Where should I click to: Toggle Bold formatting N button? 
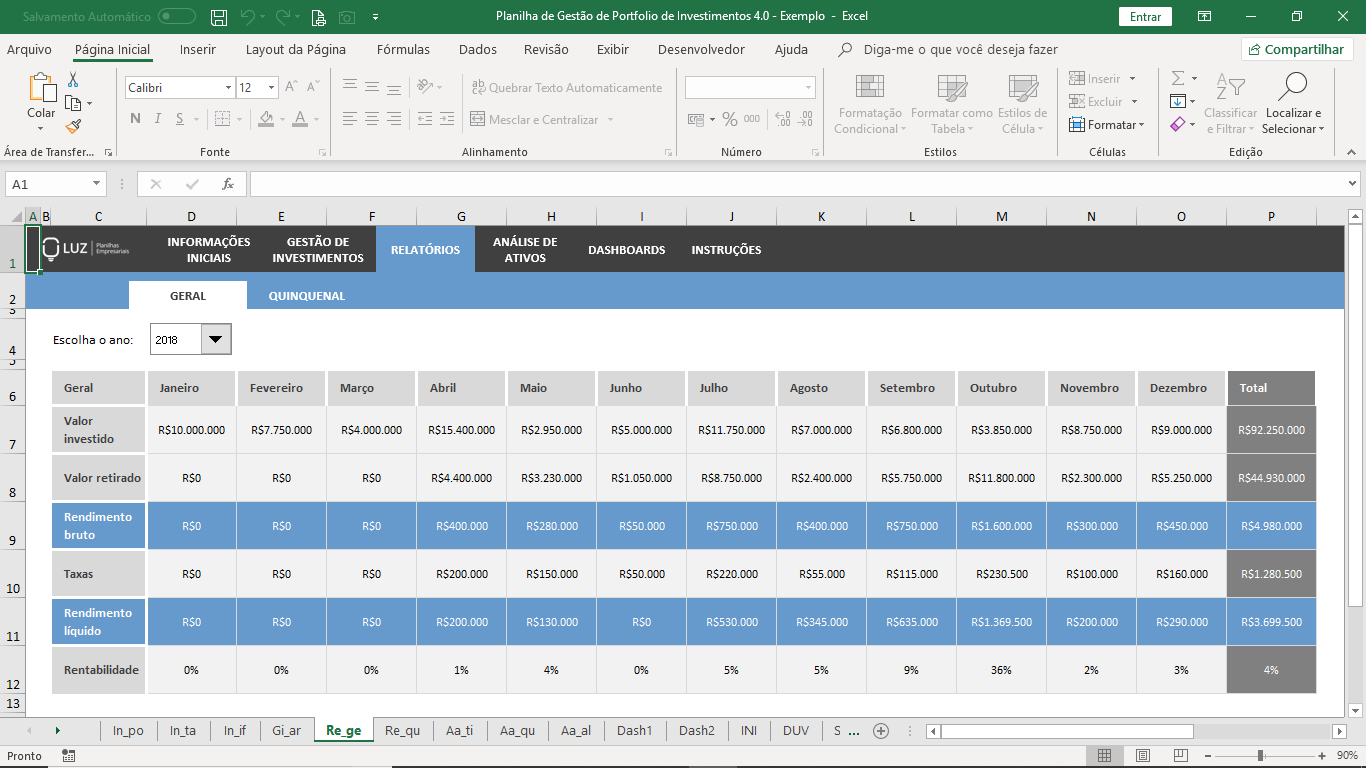tap(135, 119)
